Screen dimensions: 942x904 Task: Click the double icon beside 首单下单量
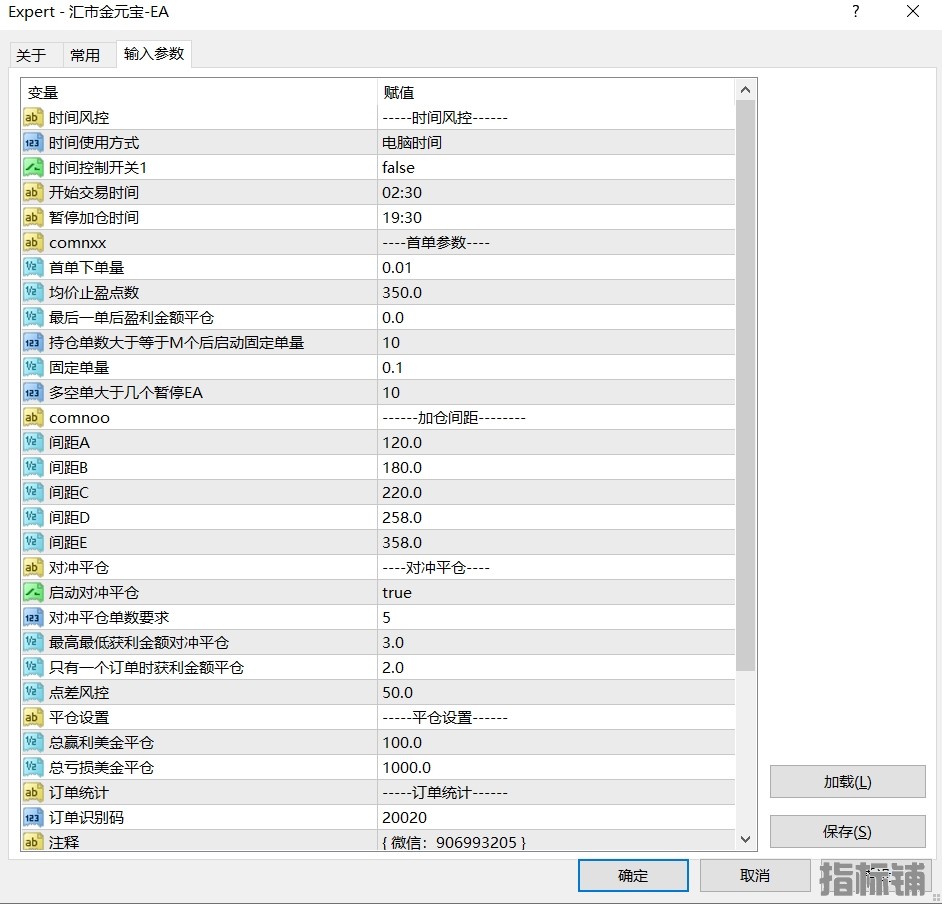coord(33,268)
